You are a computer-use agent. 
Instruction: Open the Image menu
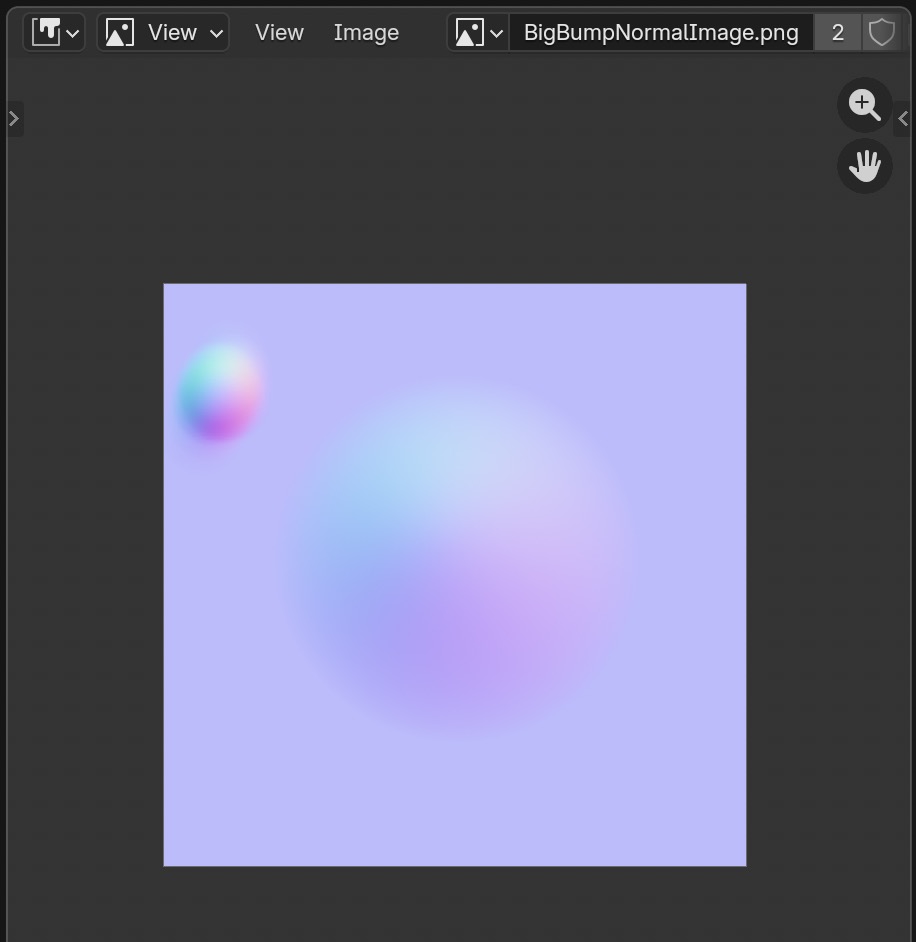366,32
